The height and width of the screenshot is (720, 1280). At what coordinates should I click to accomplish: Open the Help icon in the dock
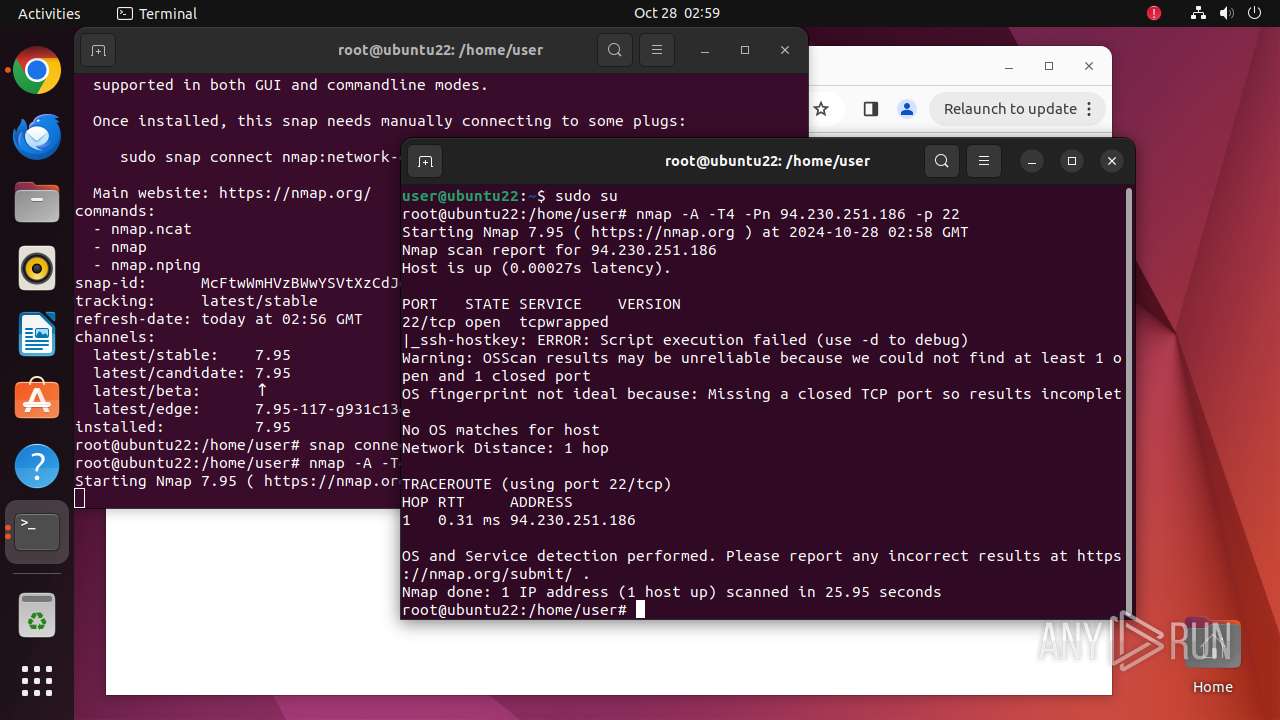pos(37,467)
